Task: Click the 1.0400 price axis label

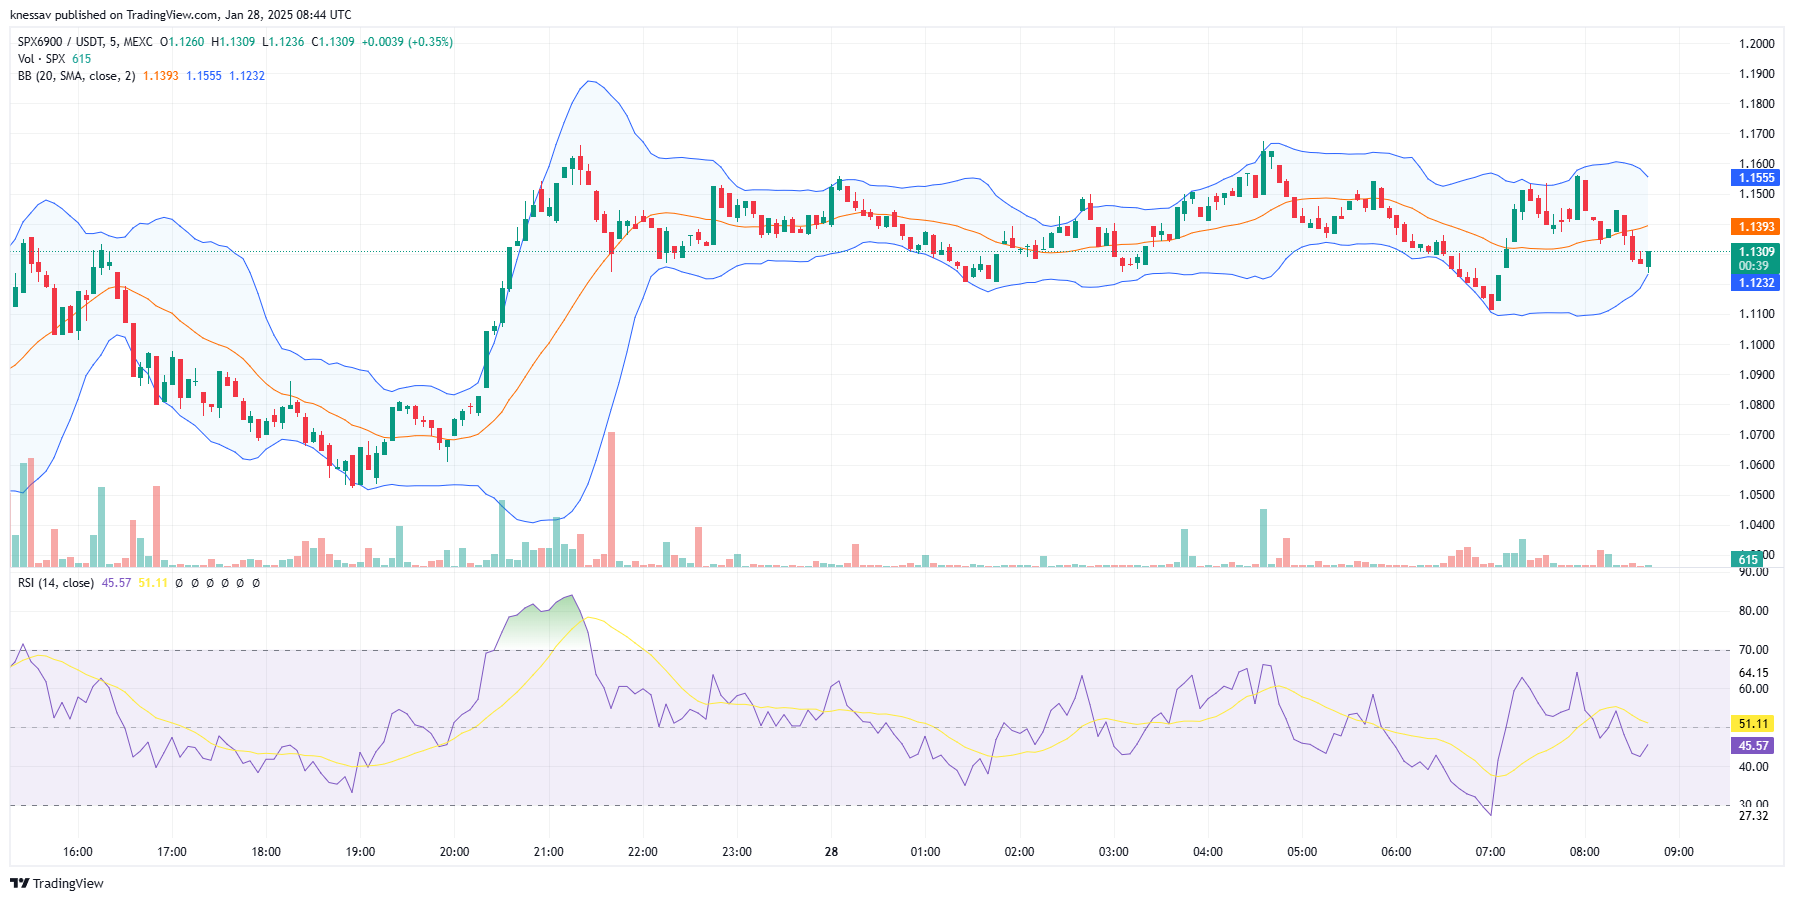Action: click(x=1757, y=525)
